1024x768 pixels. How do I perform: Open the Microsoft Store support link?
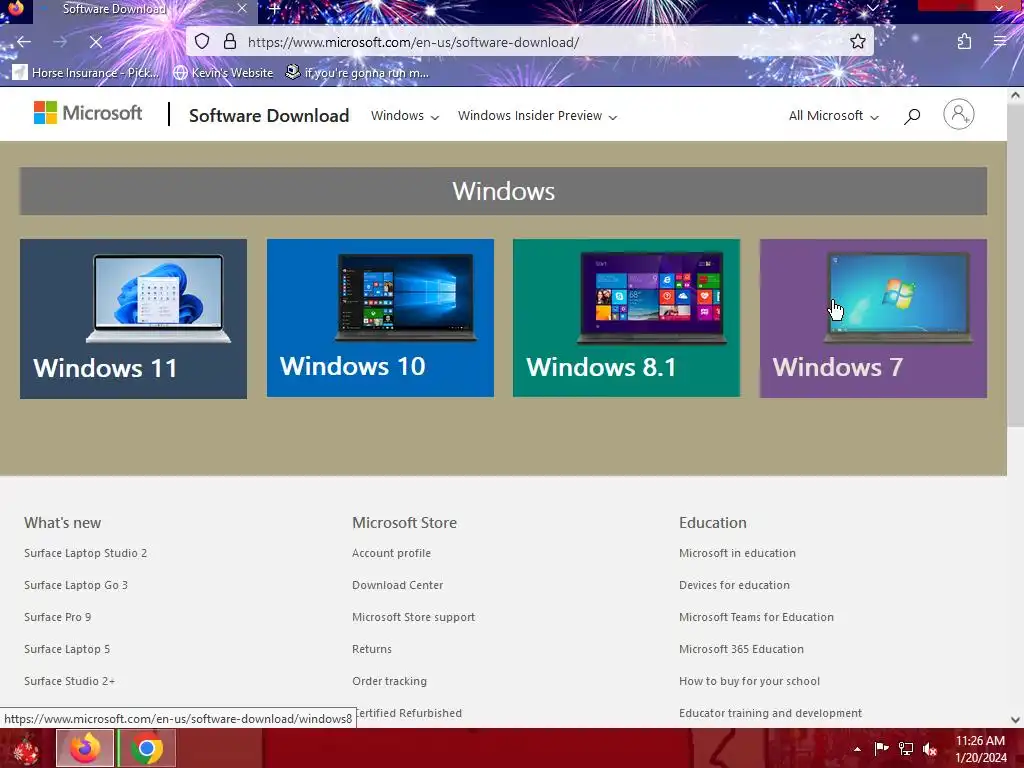click(x=413, y=617)
